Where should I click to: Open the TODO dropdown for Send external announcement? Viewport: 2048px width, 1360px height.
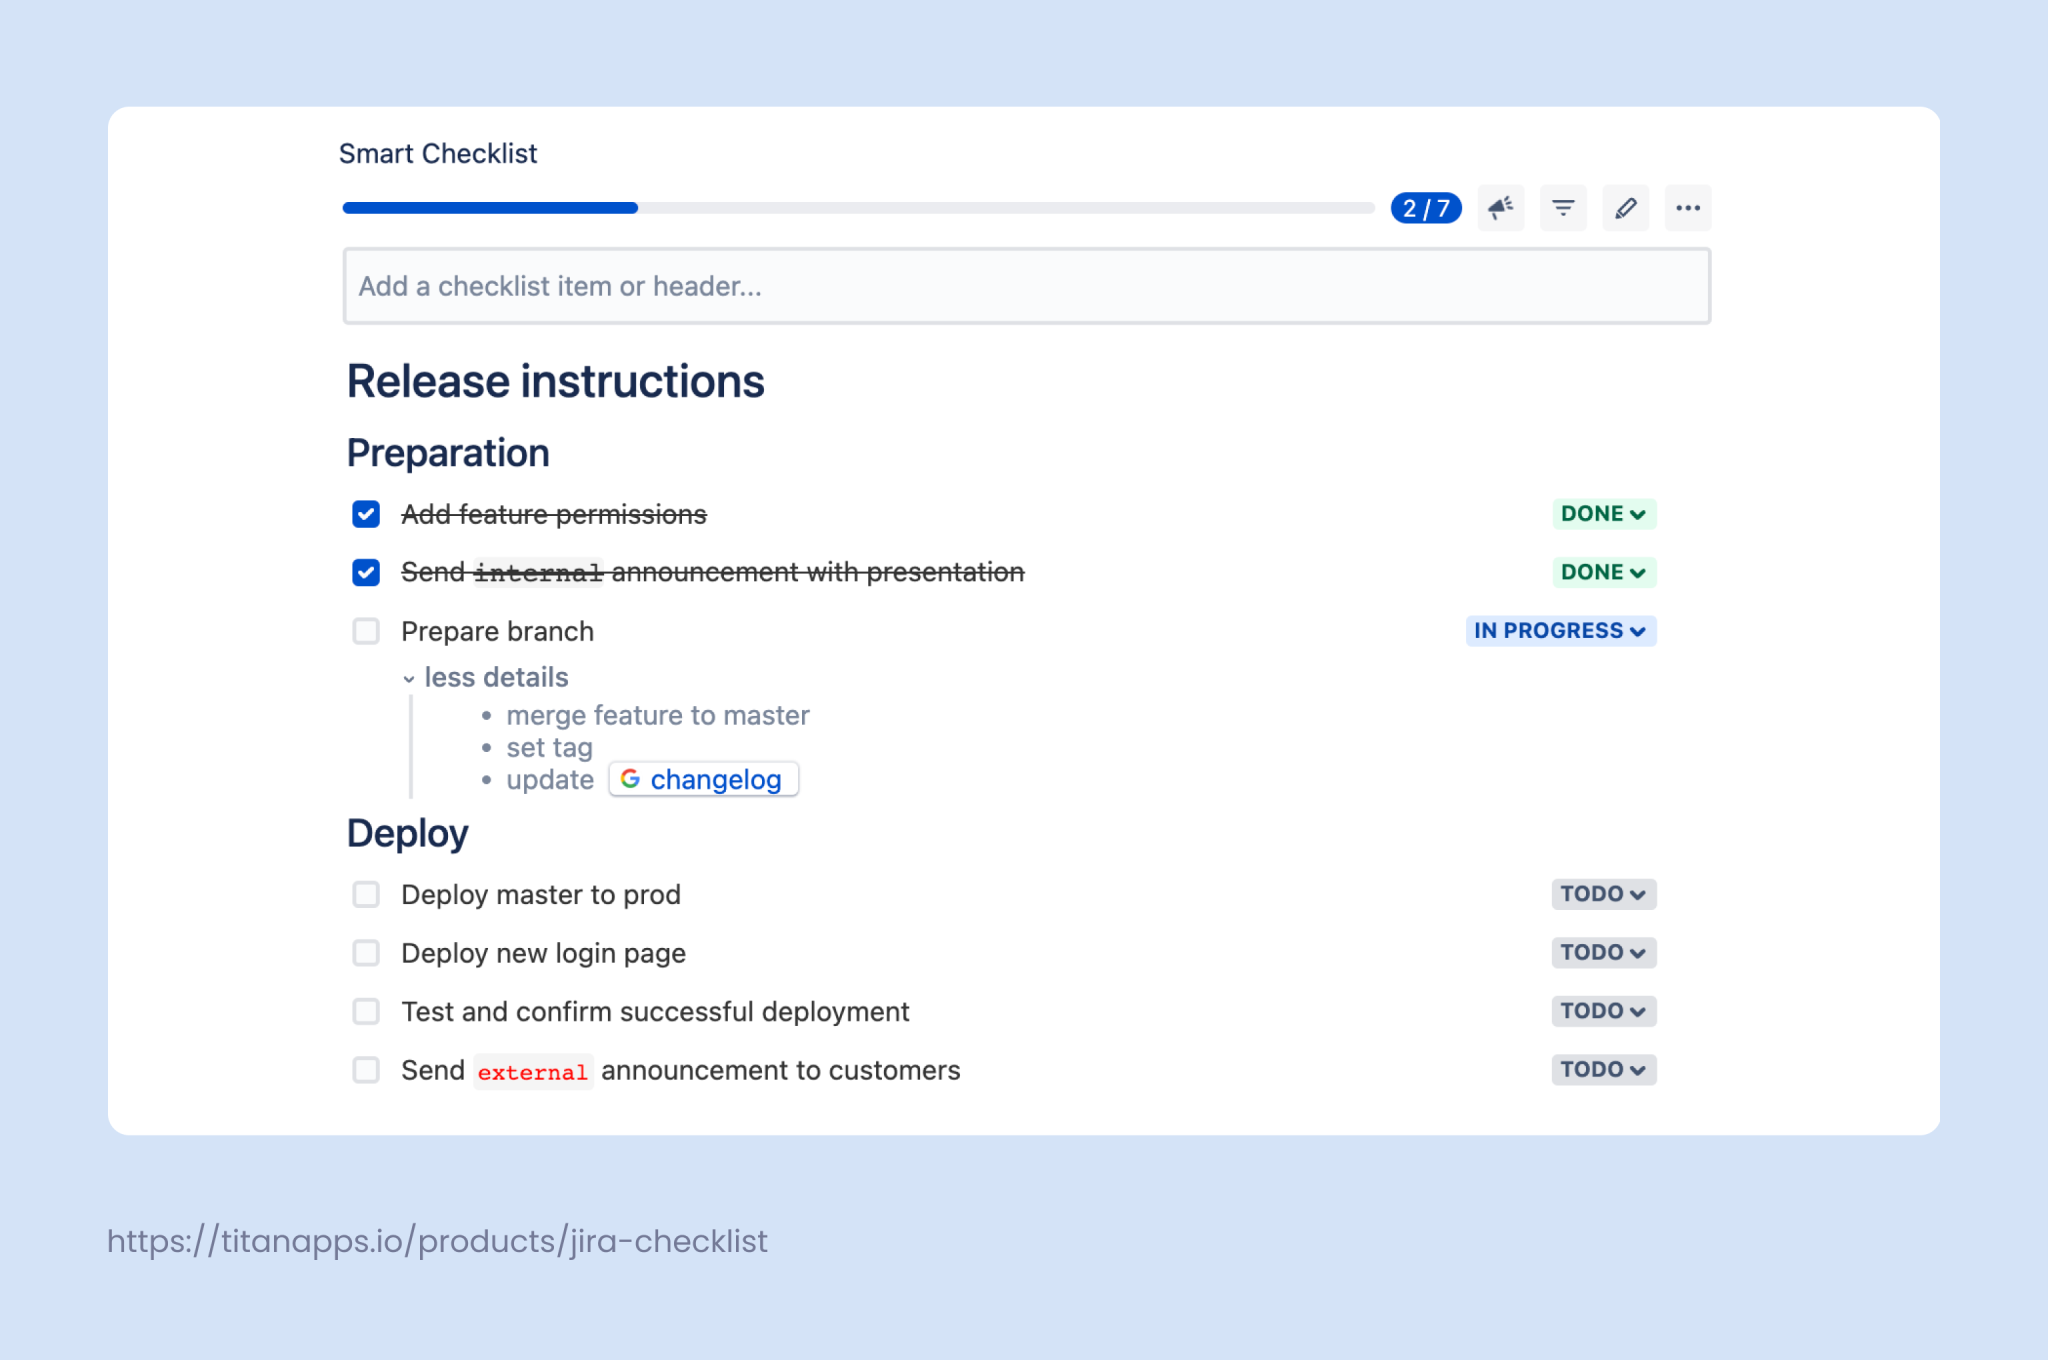1602,1069
